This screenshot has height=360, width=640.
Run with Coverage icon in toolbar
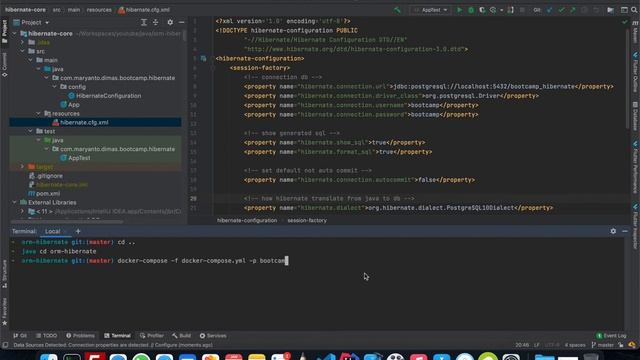tap(482, 10)
